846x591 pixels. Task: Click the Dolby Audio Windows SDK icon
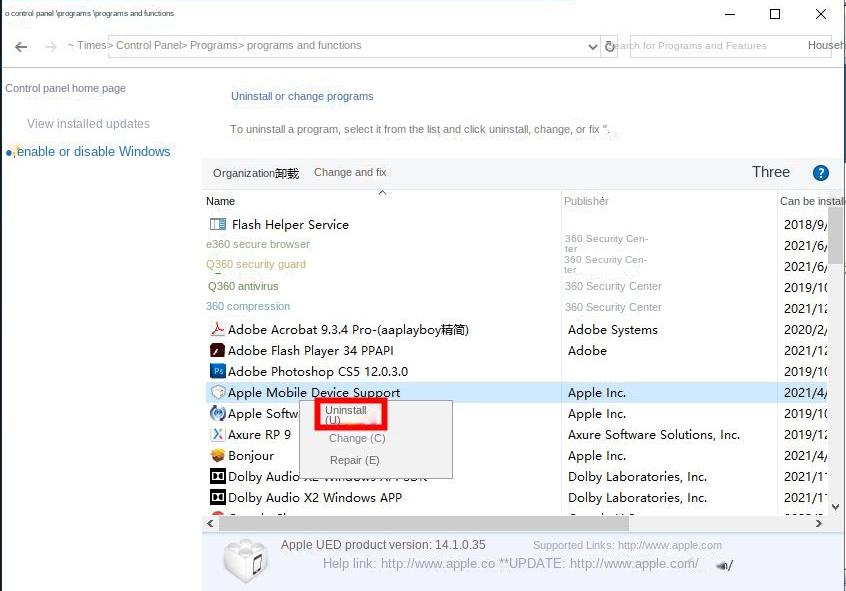(217, 476)
